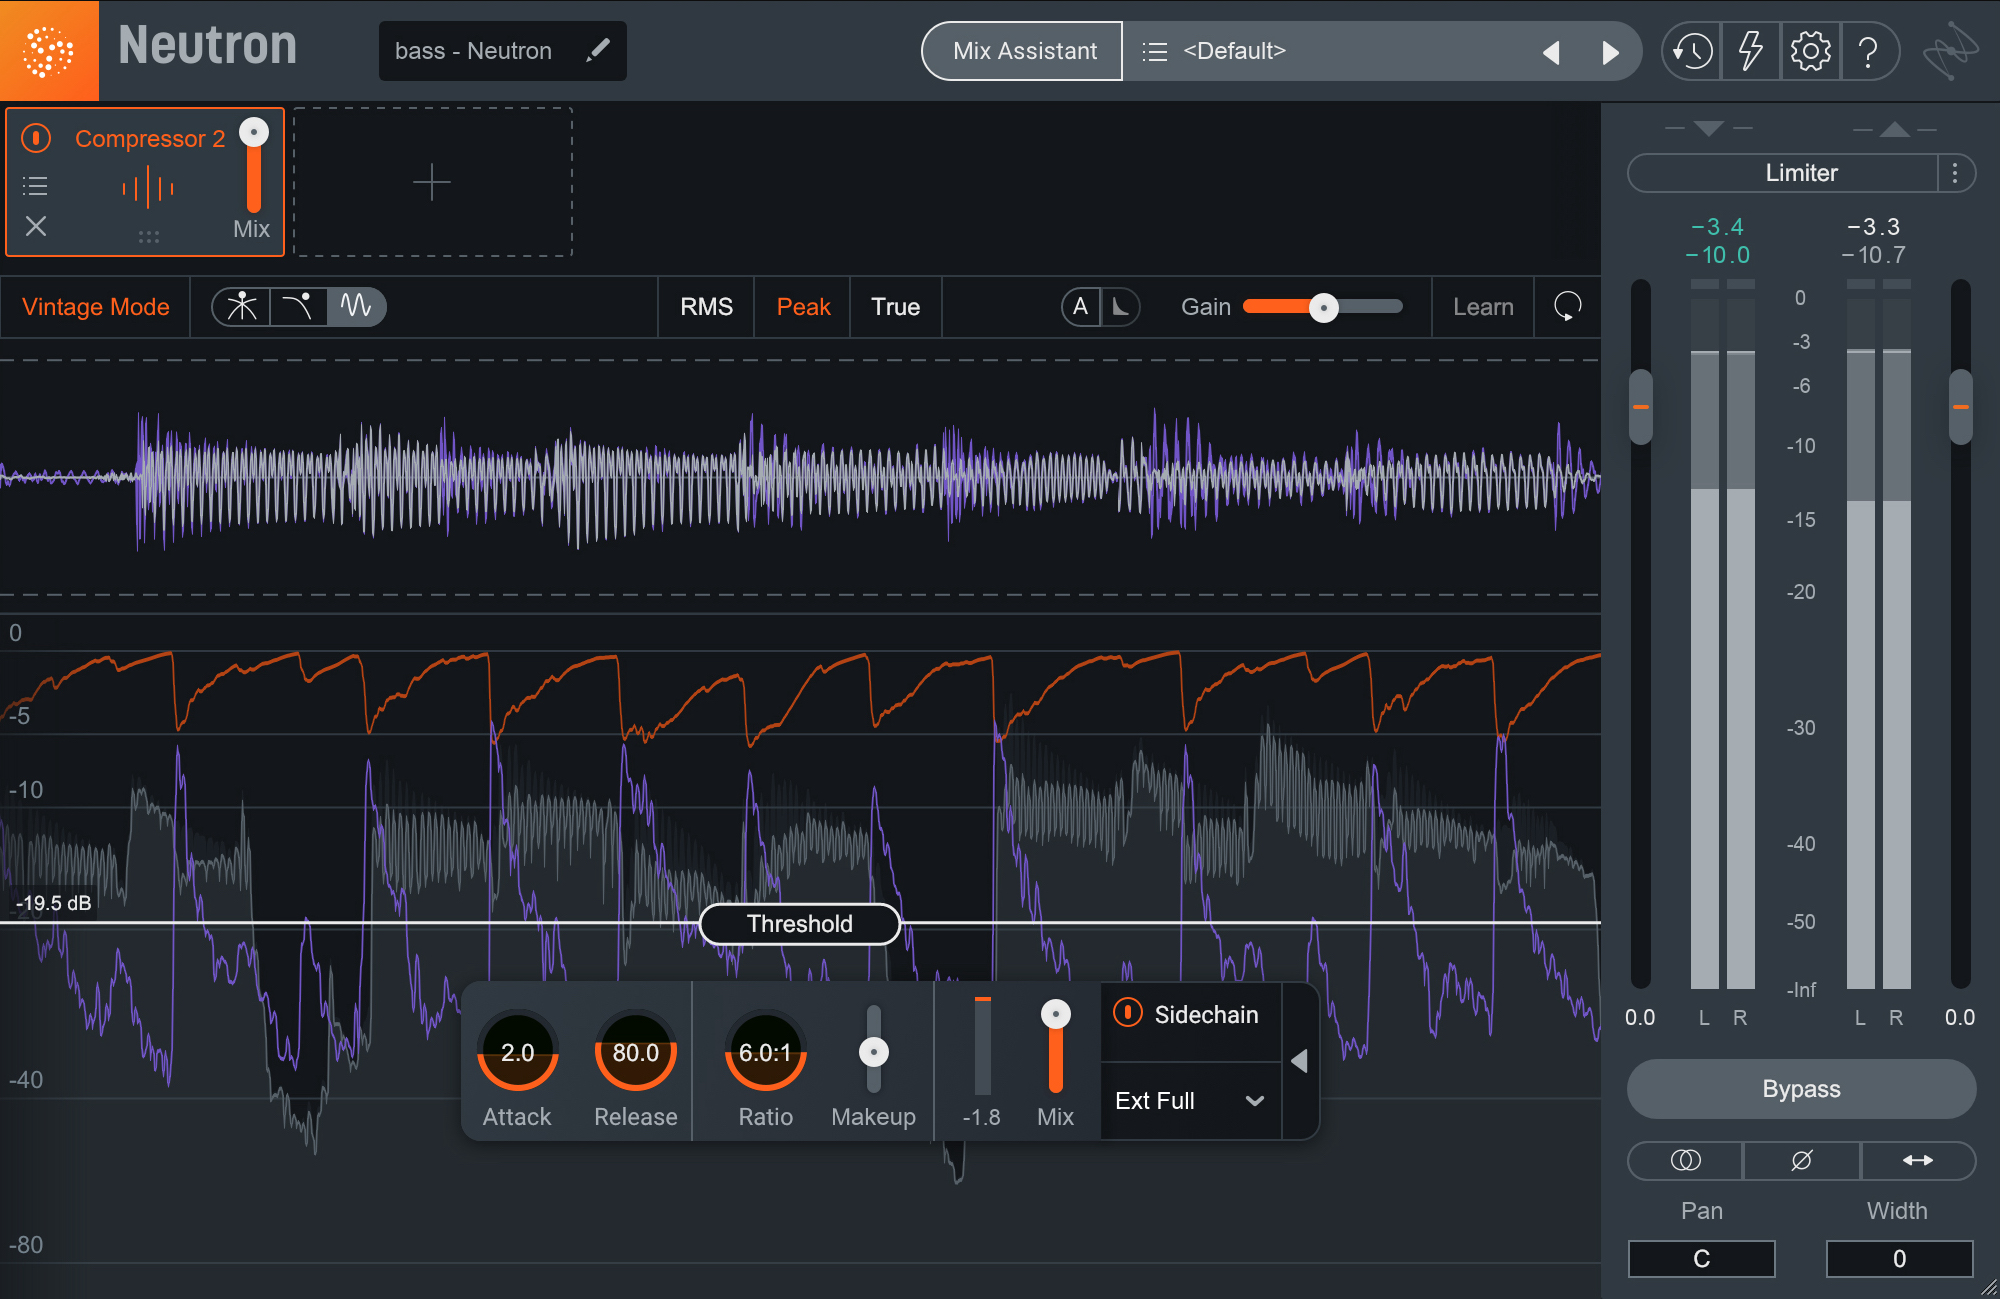Click the Bypass button

pyautogui.click(x=1801, y=1089)
